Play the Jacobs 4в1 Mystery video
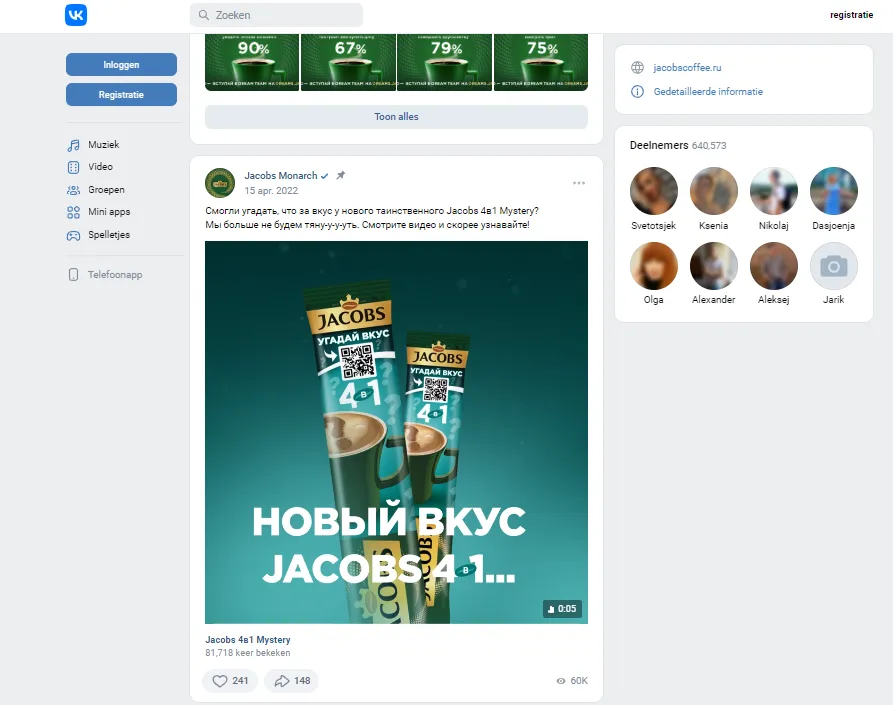893x705 pixels. coord(395,430)
